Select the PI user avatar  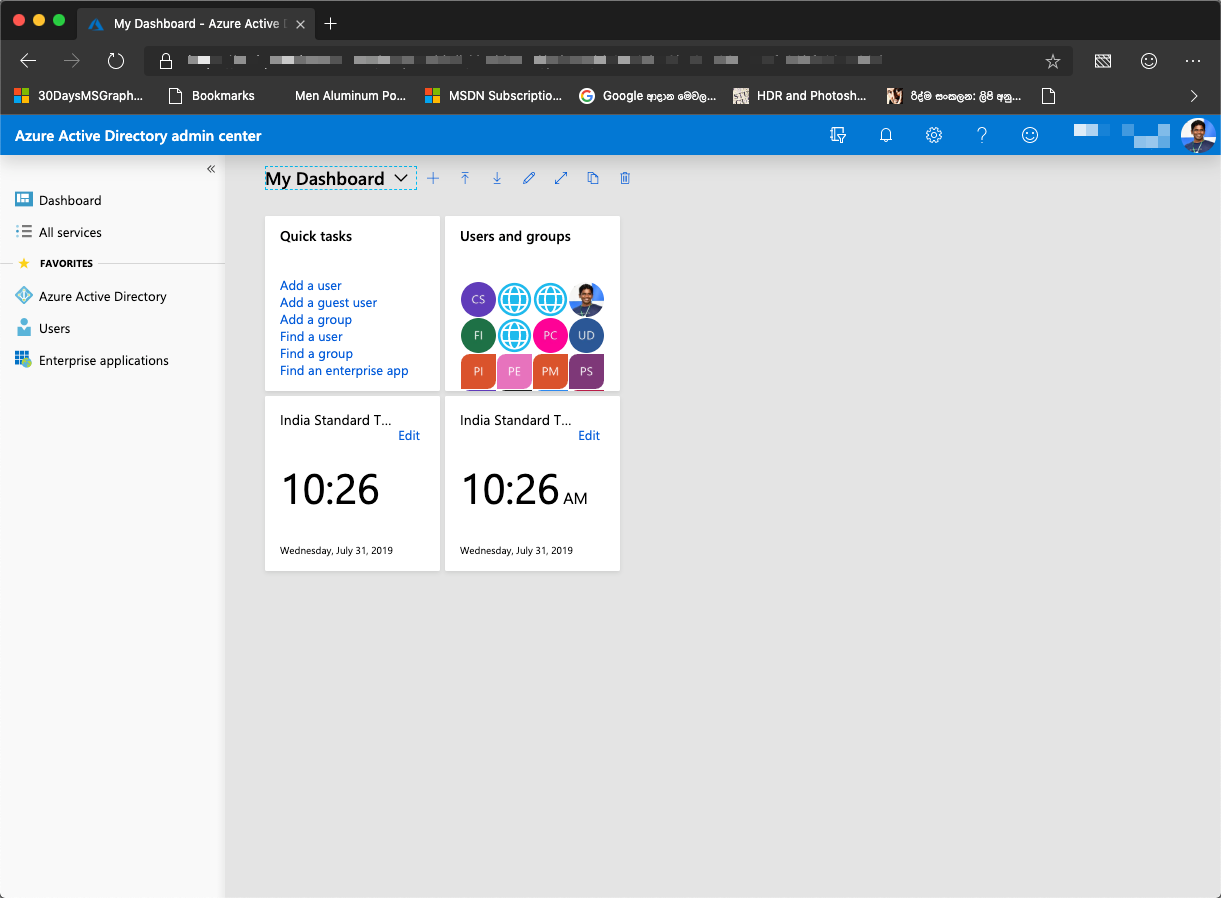(x=478, y=371)
